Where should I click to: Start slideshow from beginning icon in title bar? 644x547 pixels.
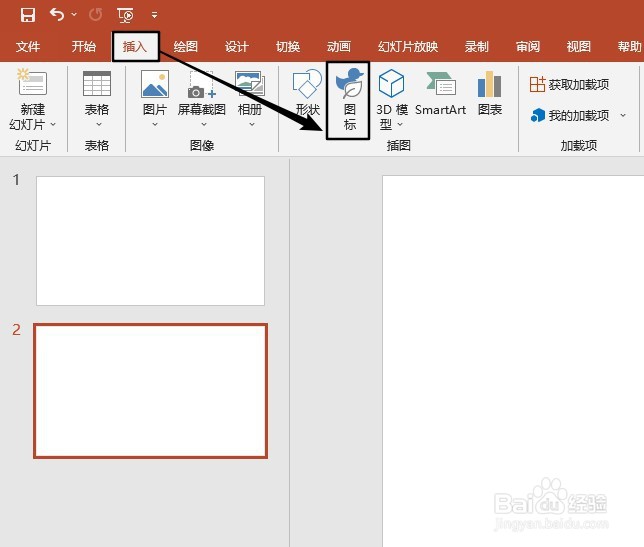point(125,15)
